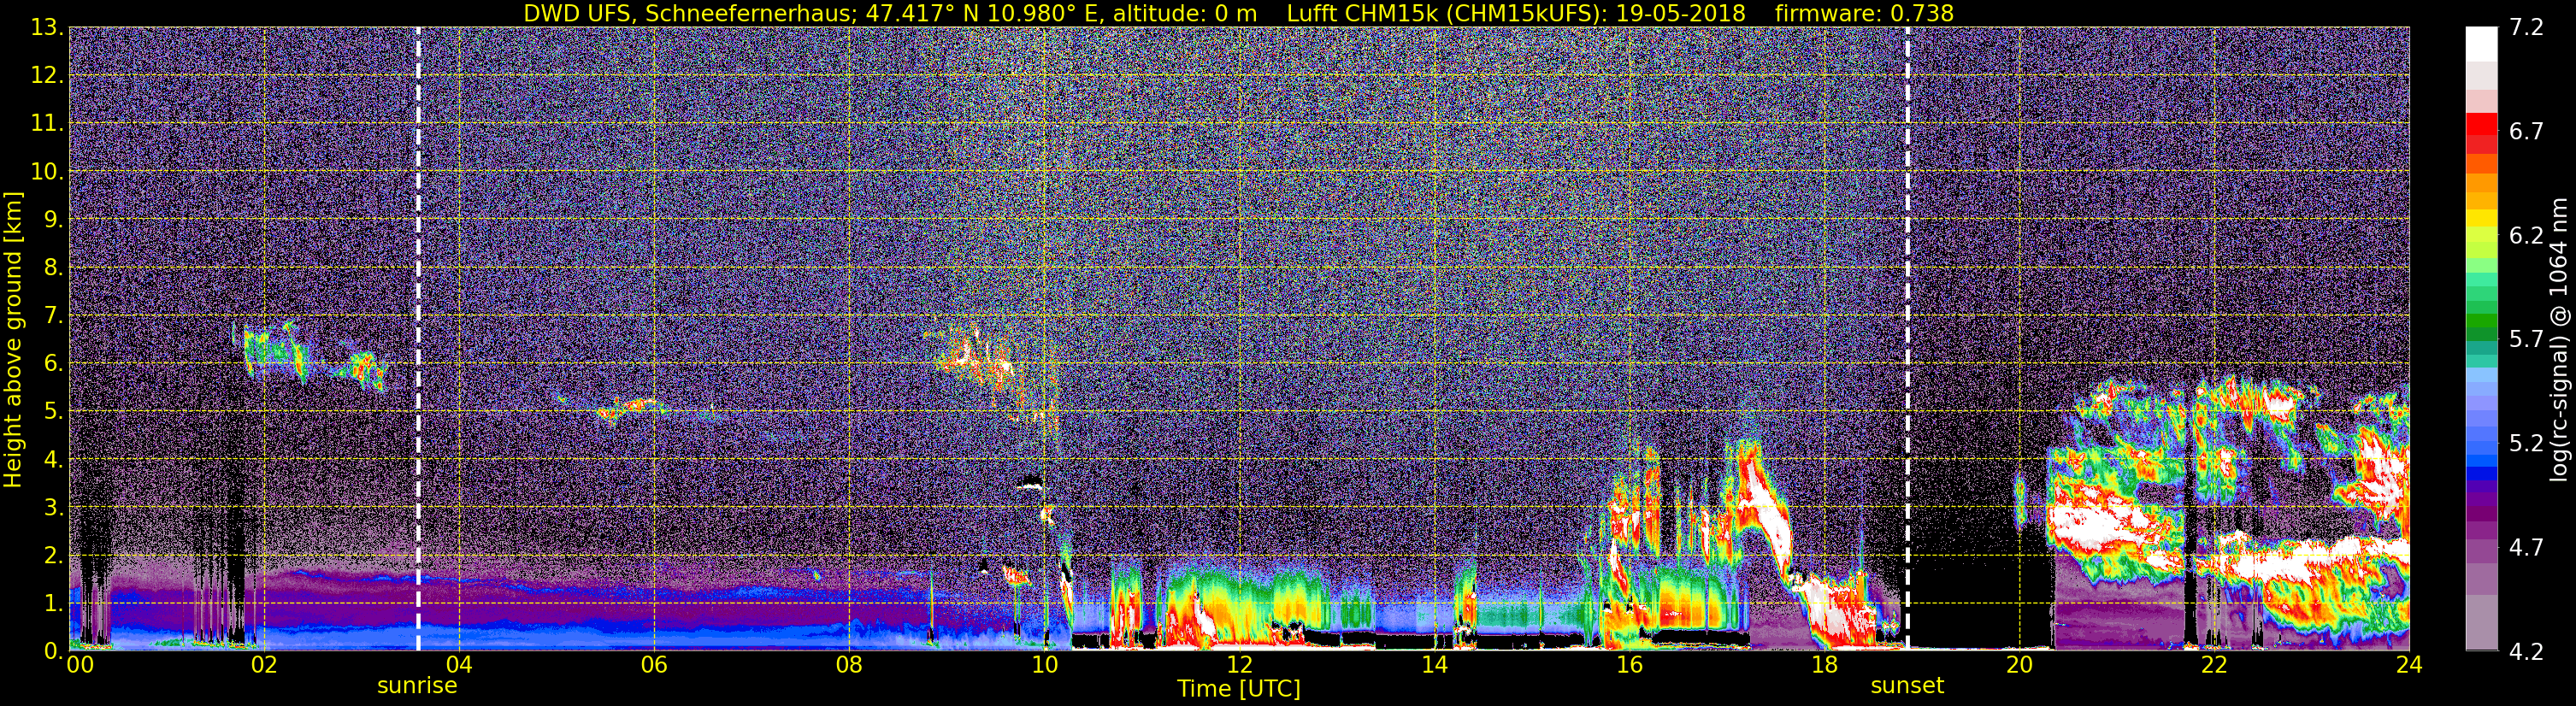Click the "10" tick on the time axis
This screenshot has width=2576, height=706.
[x=1044, y=665]
